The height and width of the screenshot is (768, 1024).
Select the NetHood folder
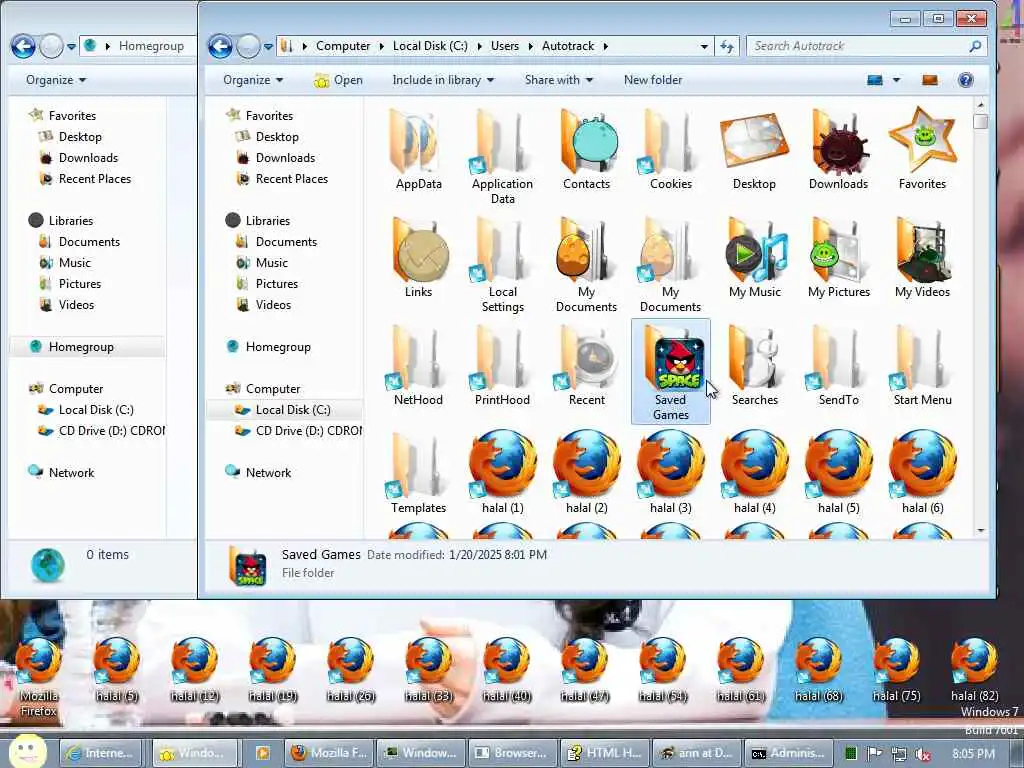[x=418, y=366]
